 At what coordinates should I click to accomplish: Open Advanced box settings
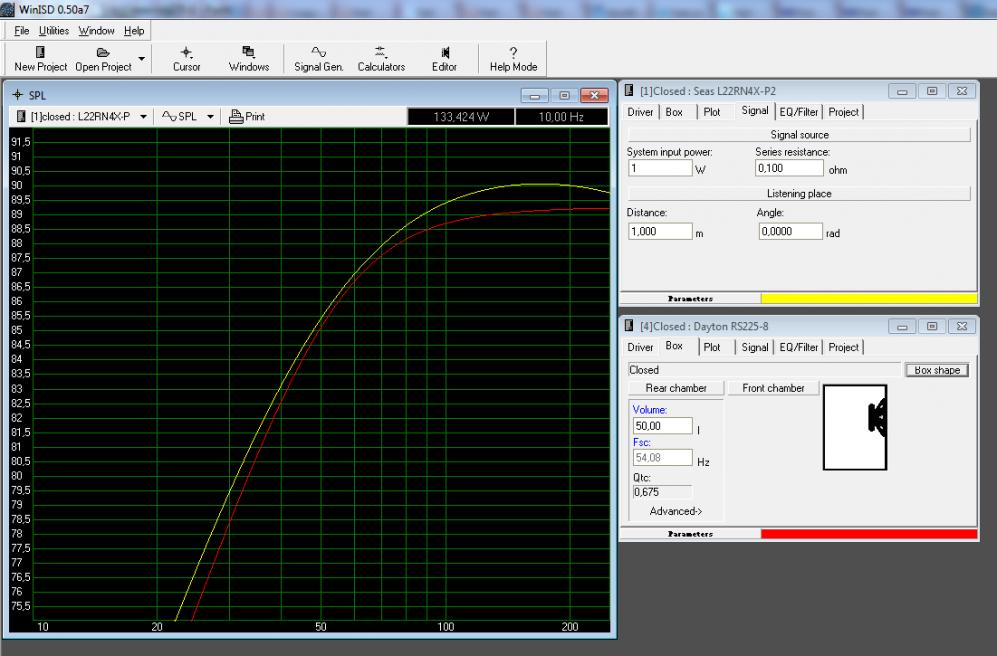[676, 511]
